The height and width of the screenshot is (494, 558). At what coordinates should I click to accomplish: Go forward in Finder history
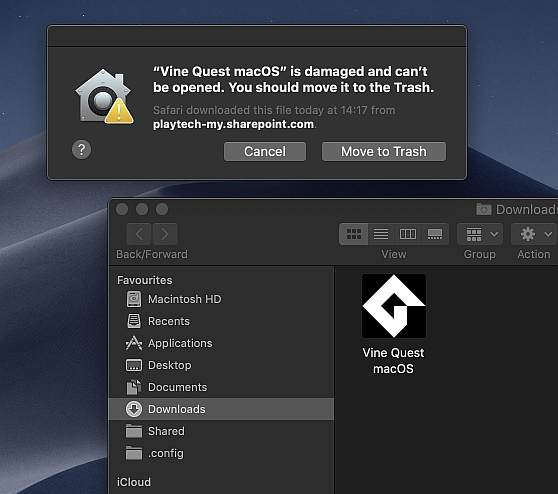coord(165,234)
